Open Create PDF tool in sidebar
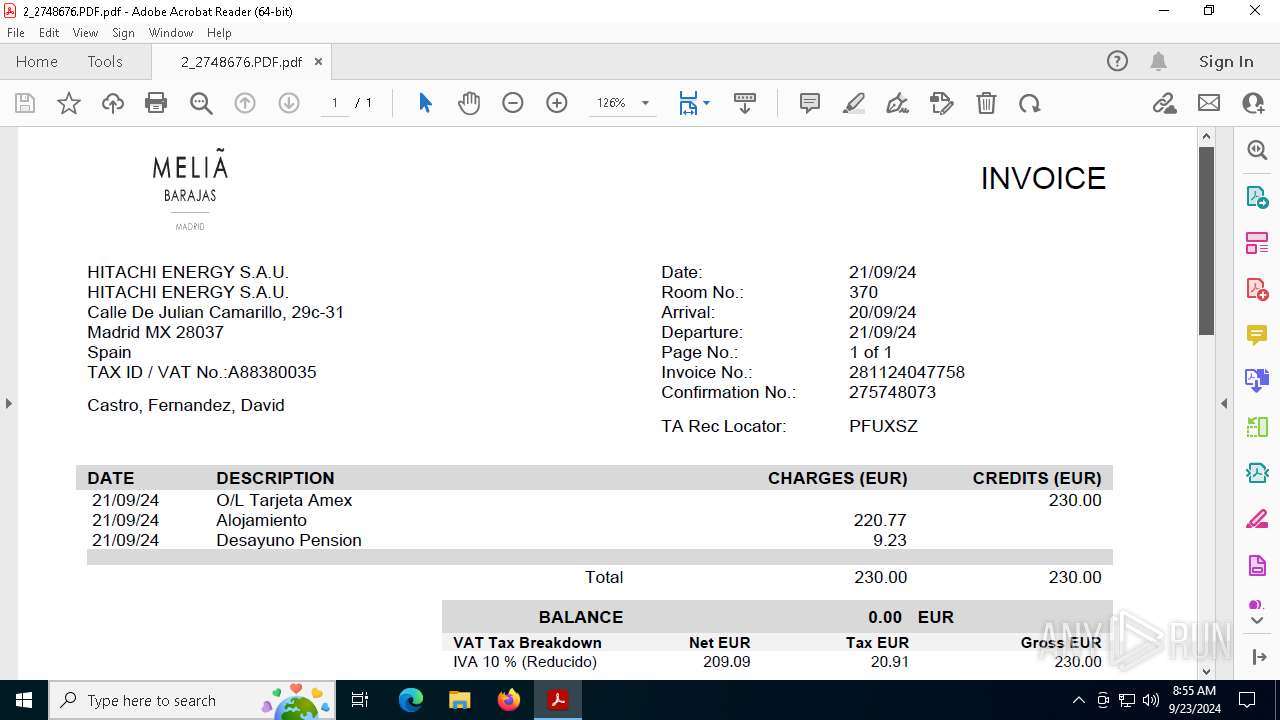 click(1257, 288)
